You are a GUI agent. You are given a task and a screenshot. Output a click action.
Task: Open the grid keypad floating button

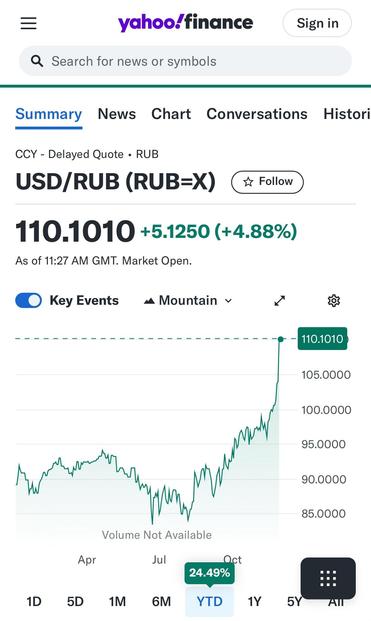pos(328,578)
